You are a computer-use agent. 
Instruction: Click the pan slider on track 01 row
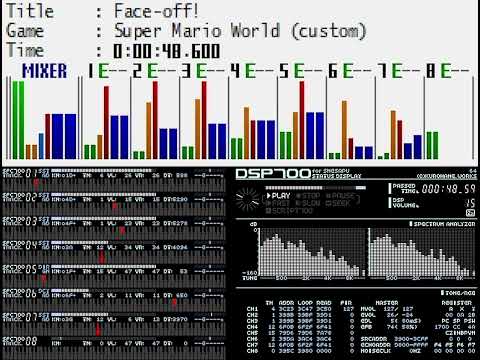[x=209, y=175]
